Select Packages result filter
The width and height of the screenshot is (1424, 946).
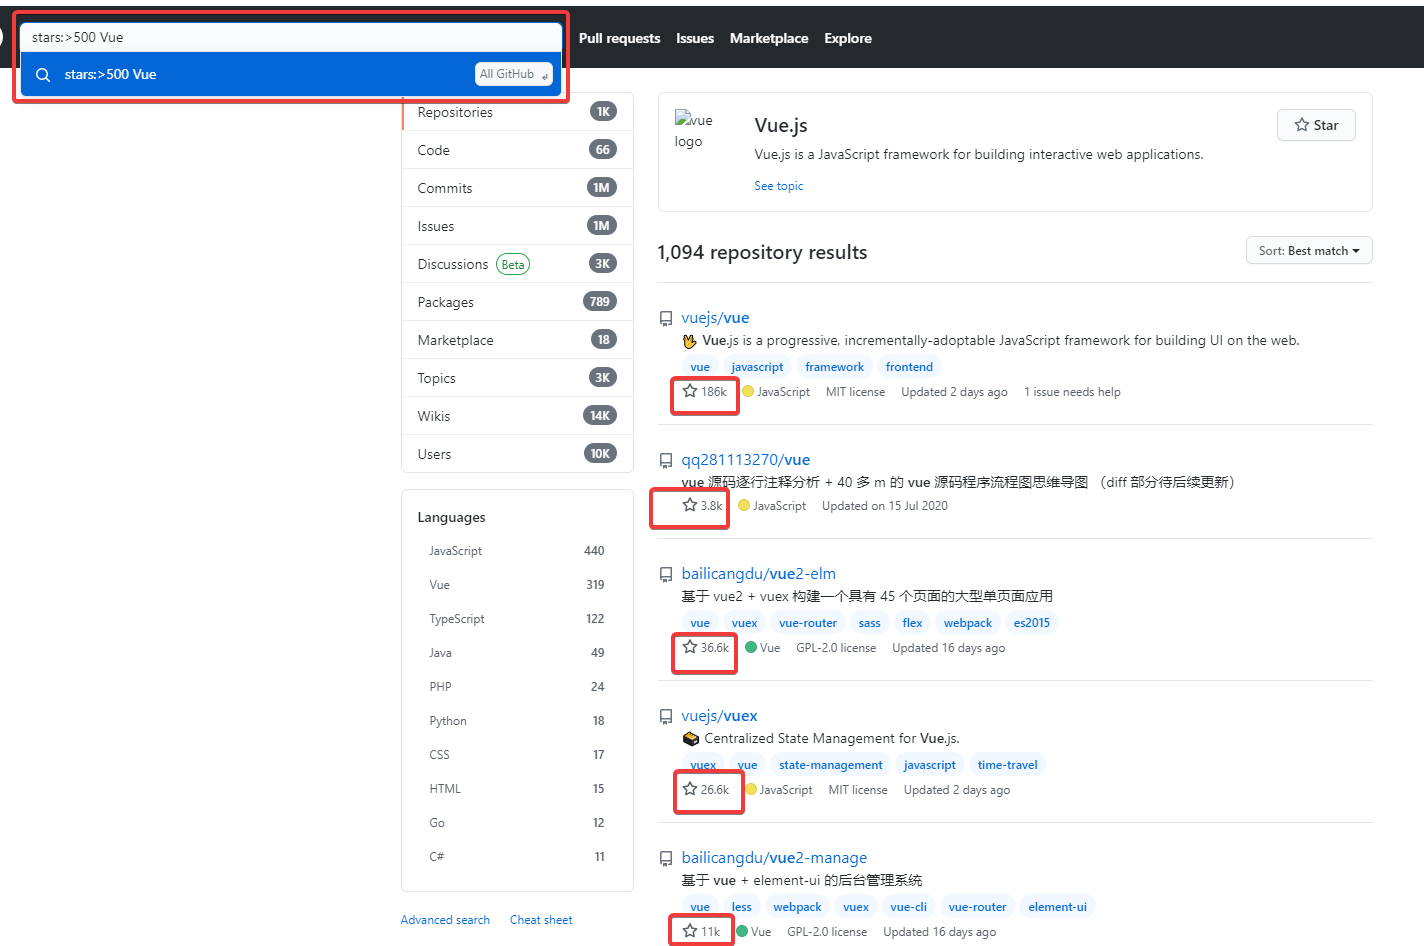point(518,302)
